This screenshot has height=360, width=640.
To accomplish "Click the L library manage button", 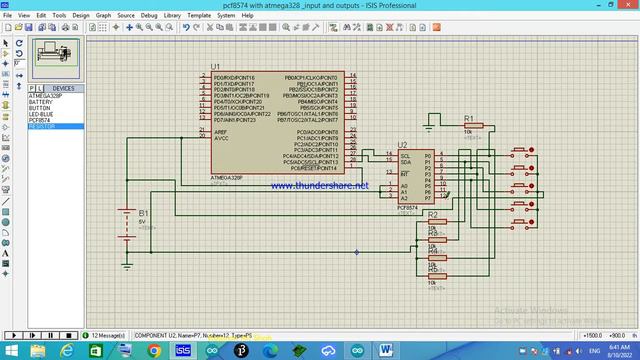I will (x=40, y=89).
